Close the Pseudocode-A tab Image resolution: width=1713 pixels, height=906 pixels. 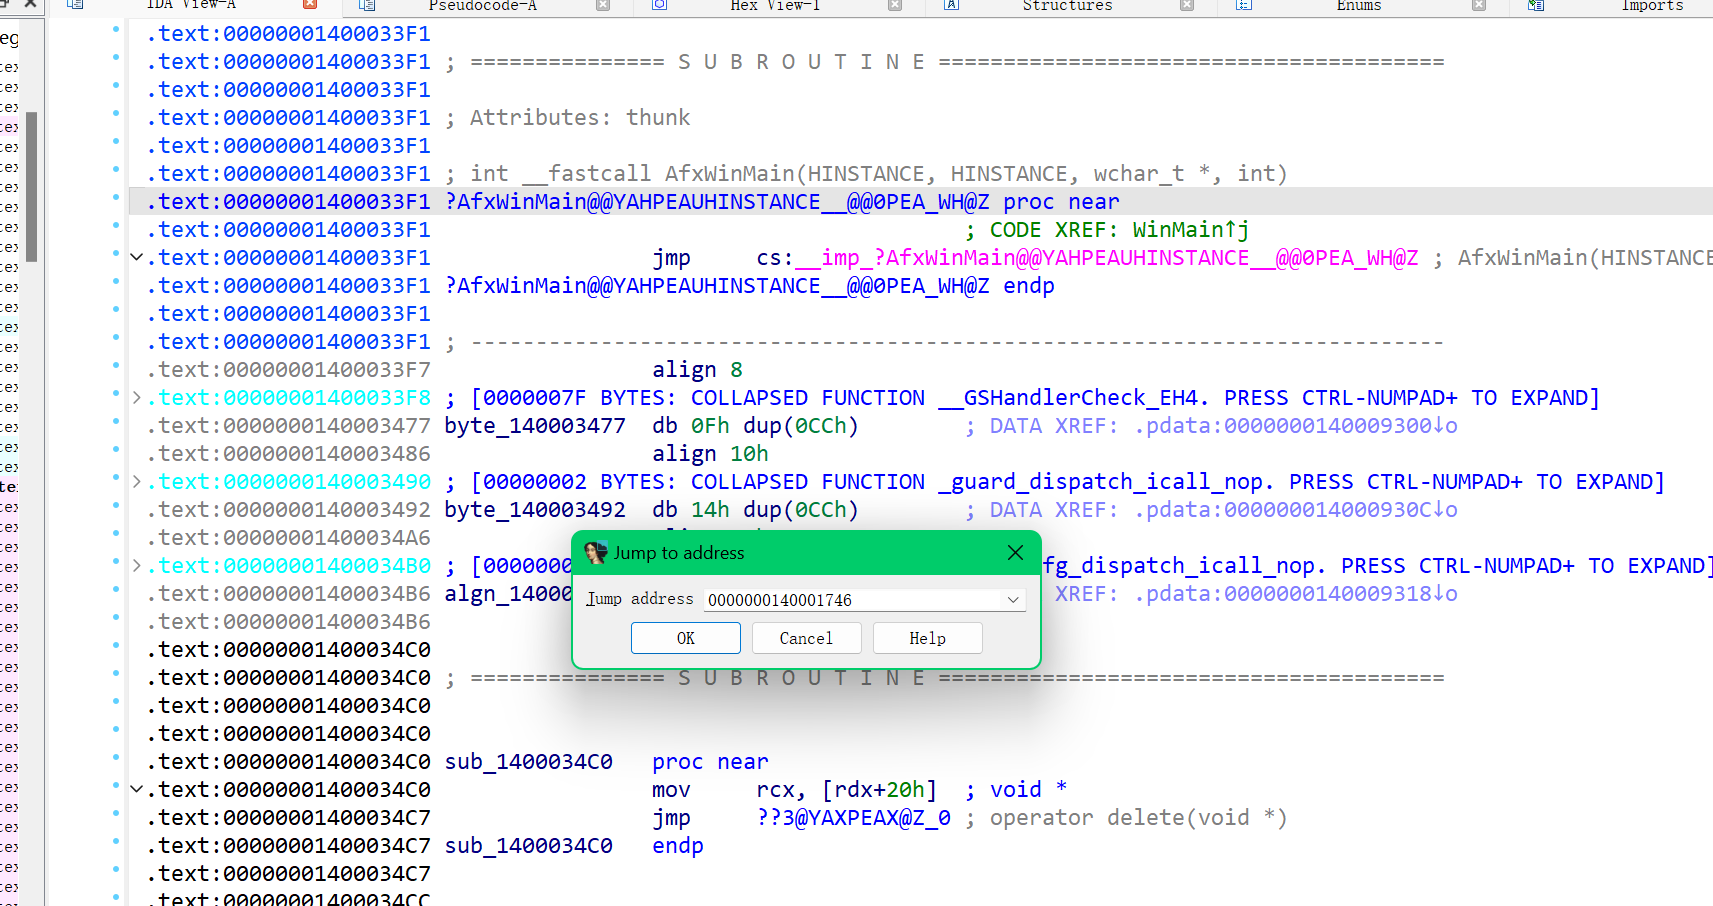pyautogui.click(x=602, y=5)
